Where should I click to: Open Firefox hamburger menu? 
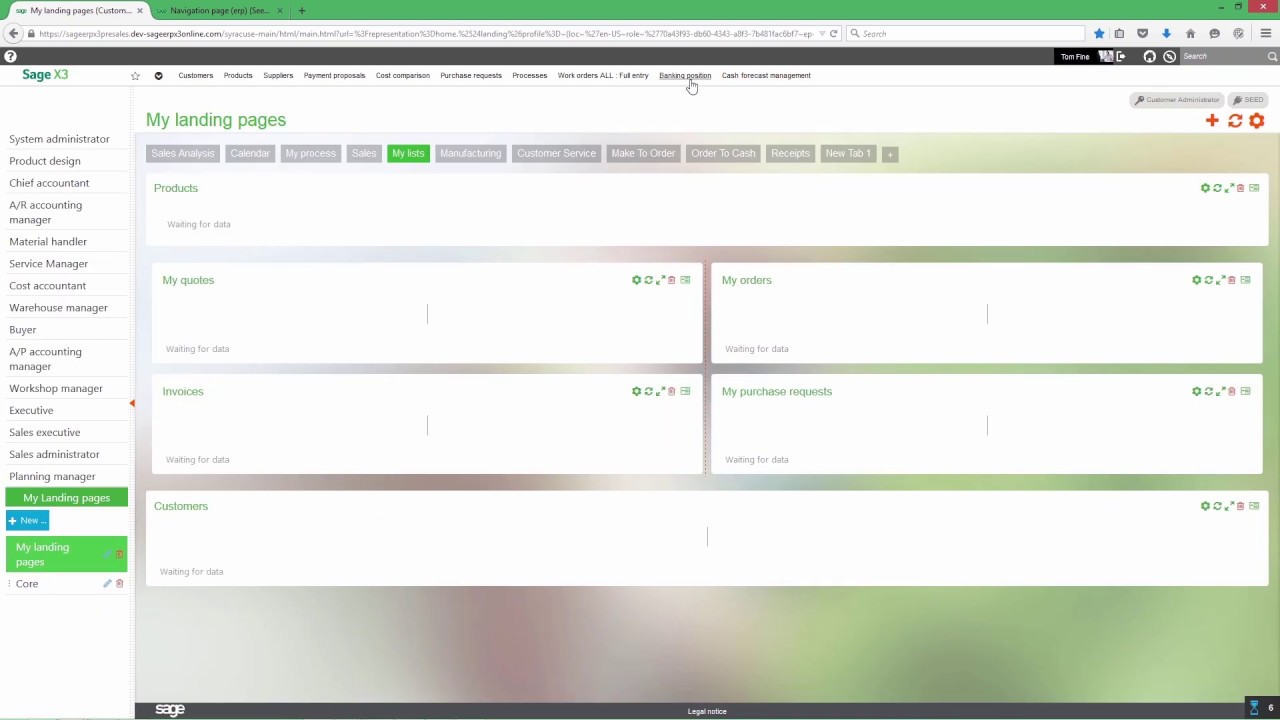(1265, 34)
